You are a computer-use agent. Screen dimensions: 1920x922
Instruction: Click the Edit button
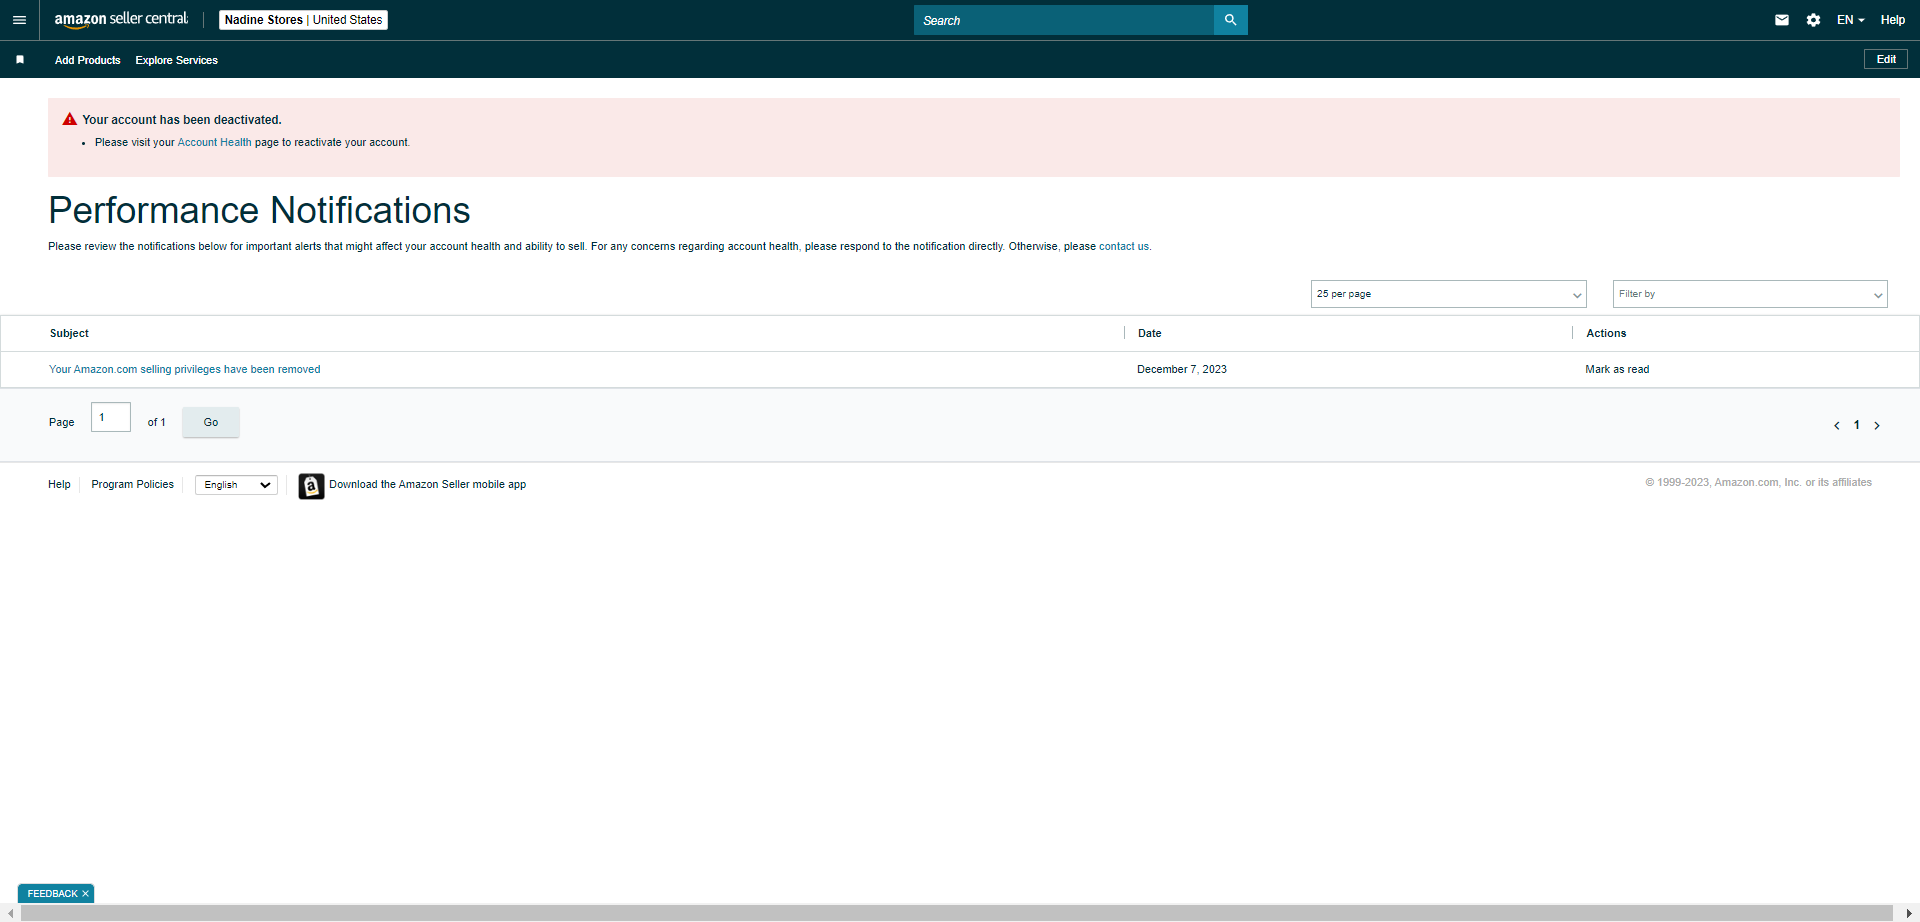[x=1886, y=59]
